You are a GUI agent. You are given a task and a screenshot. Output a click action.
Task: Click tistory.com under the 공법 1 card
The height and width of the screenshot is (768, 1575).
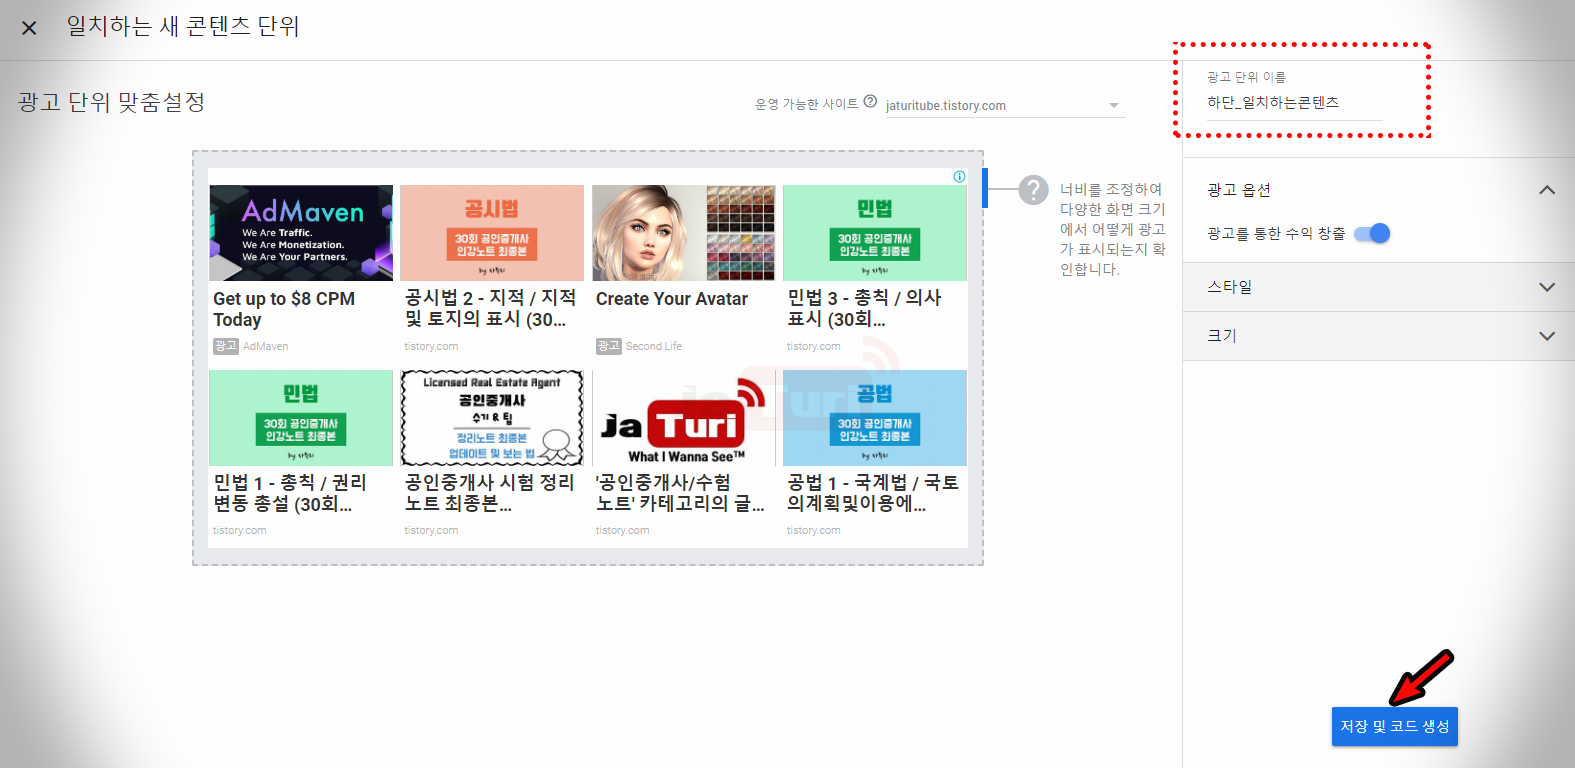[x=814, y=530]
